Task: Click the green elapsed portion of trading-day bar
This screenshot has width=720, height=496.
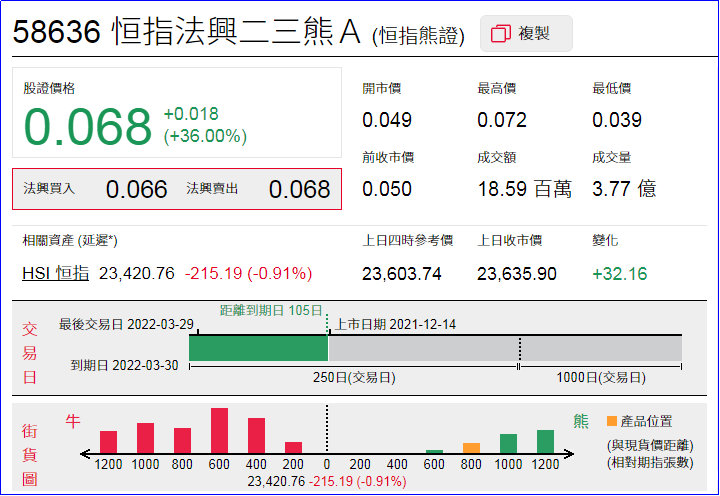Action: pos(258,348)
